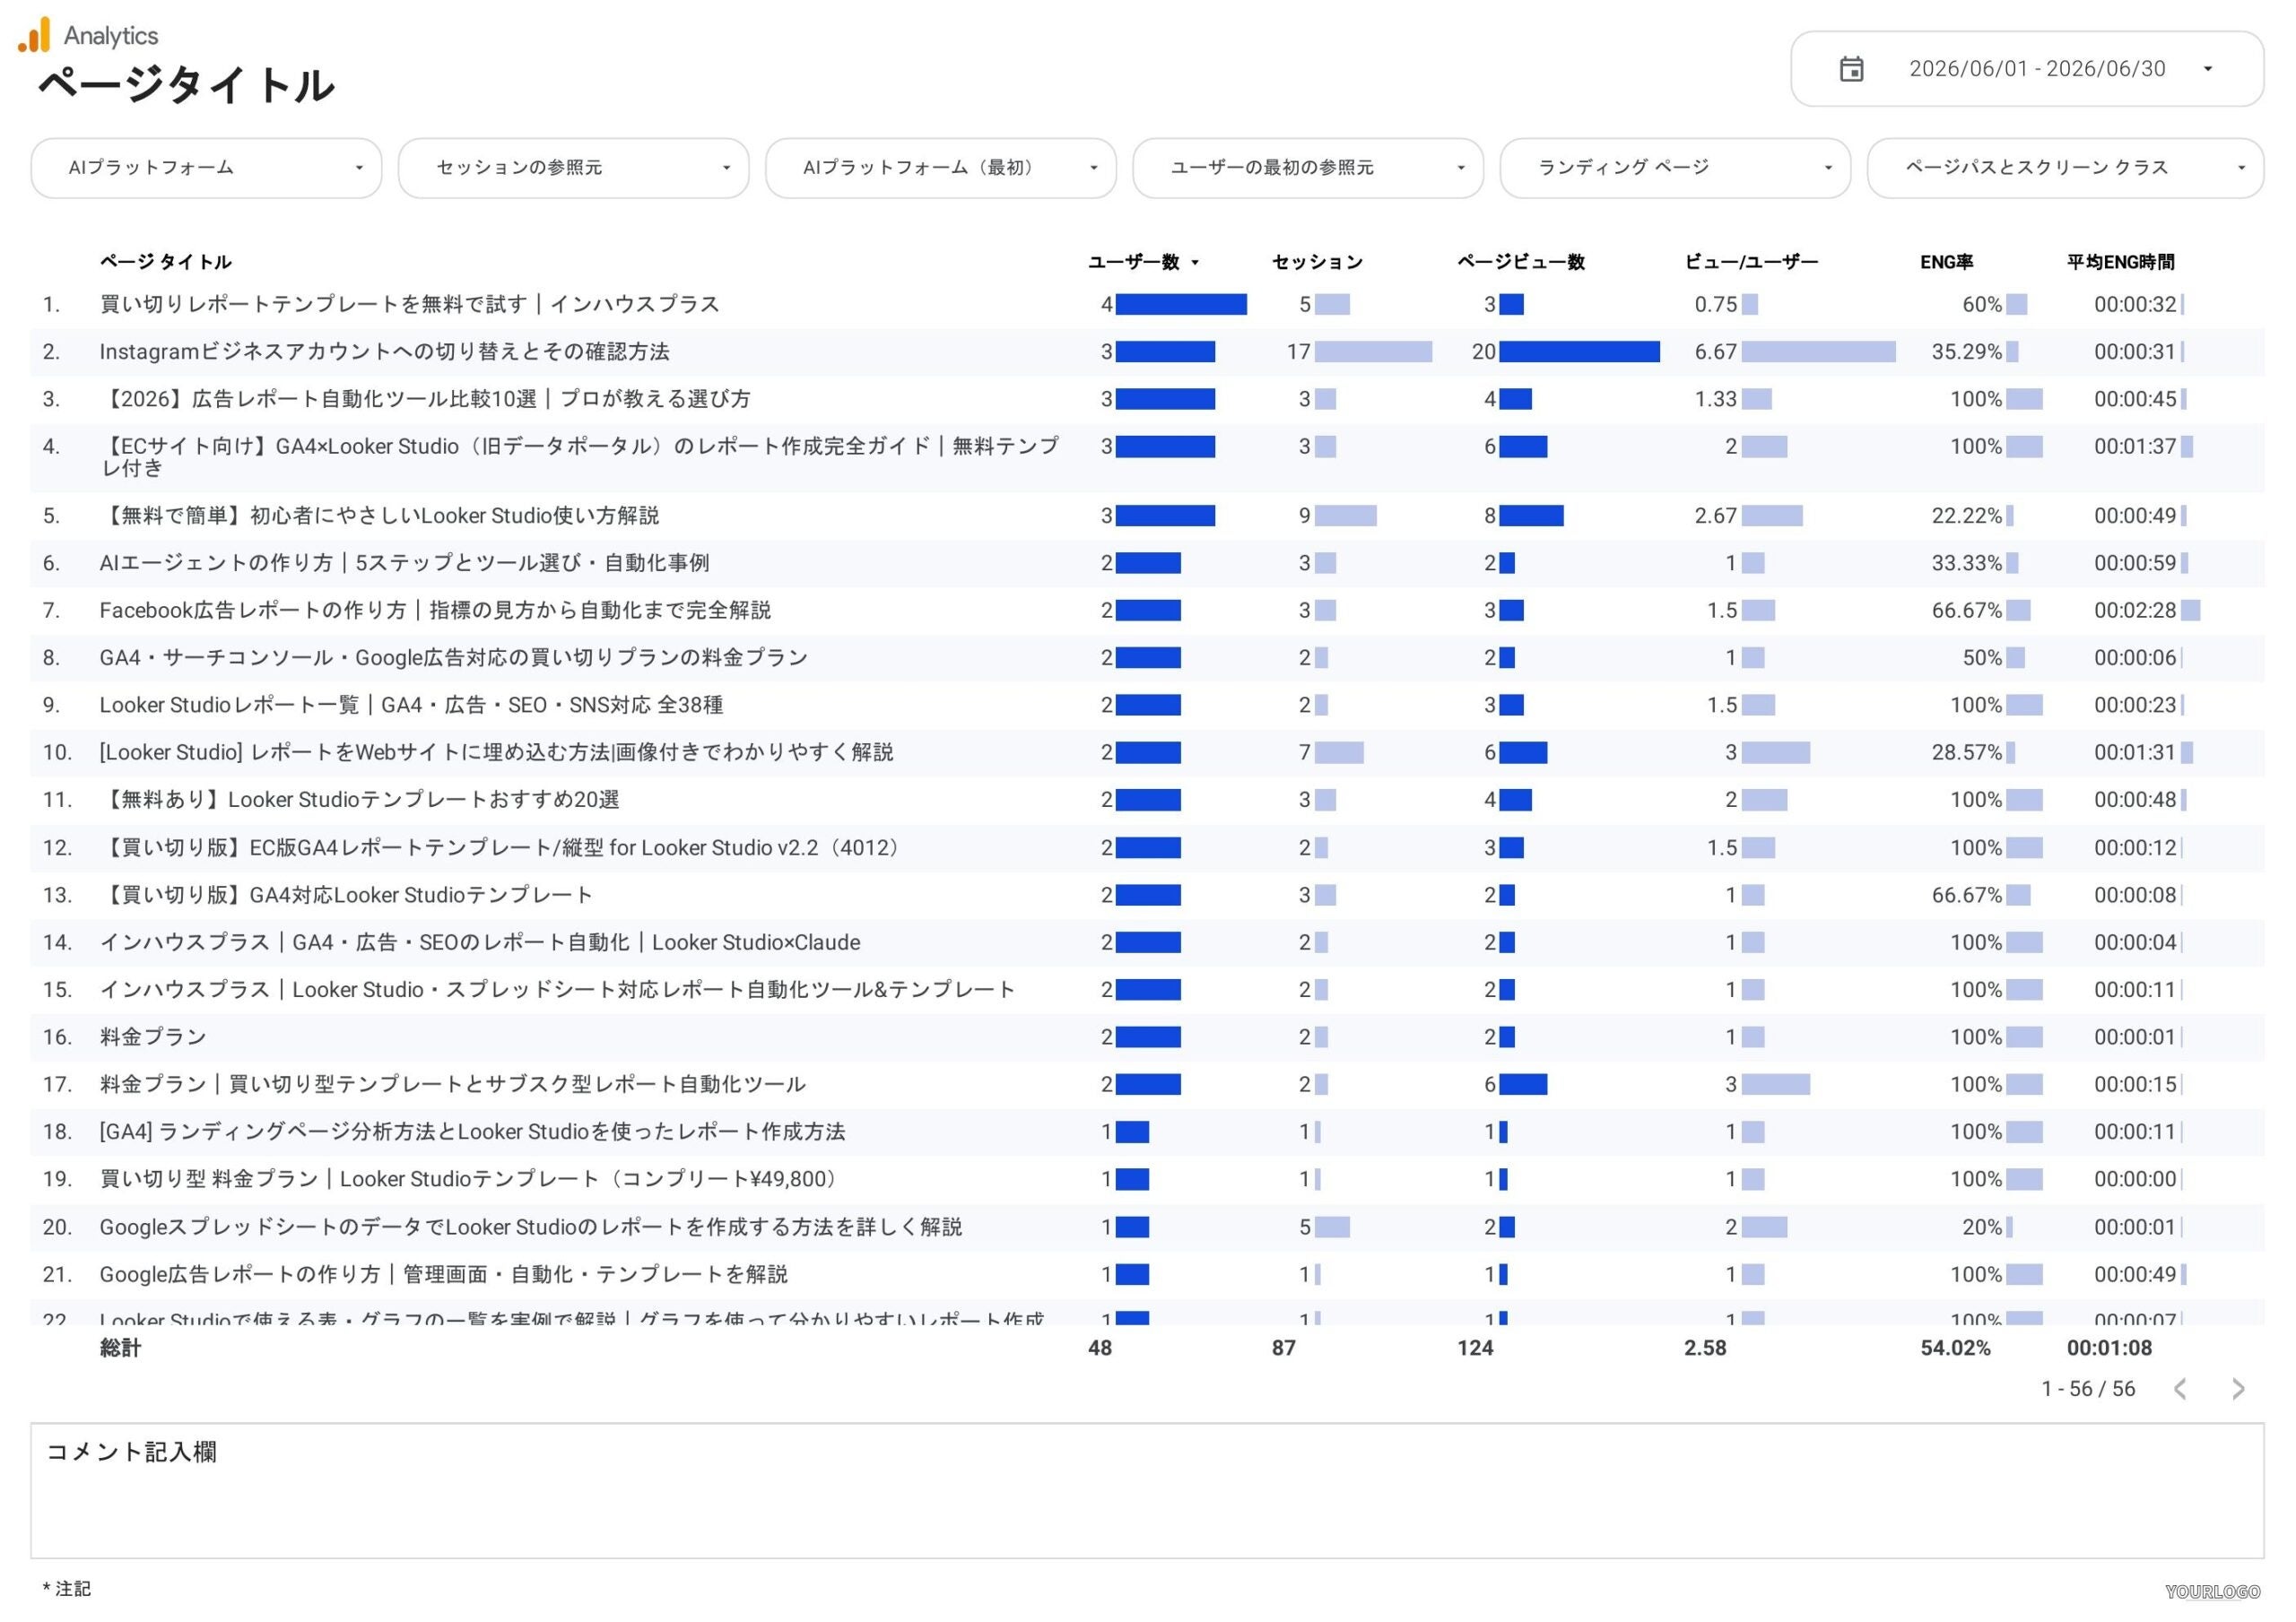Image resolution: width=2296 pixels, height=1622 pixels.
Task: Go to previous table page arrow
Action: click(2180, 1389)
